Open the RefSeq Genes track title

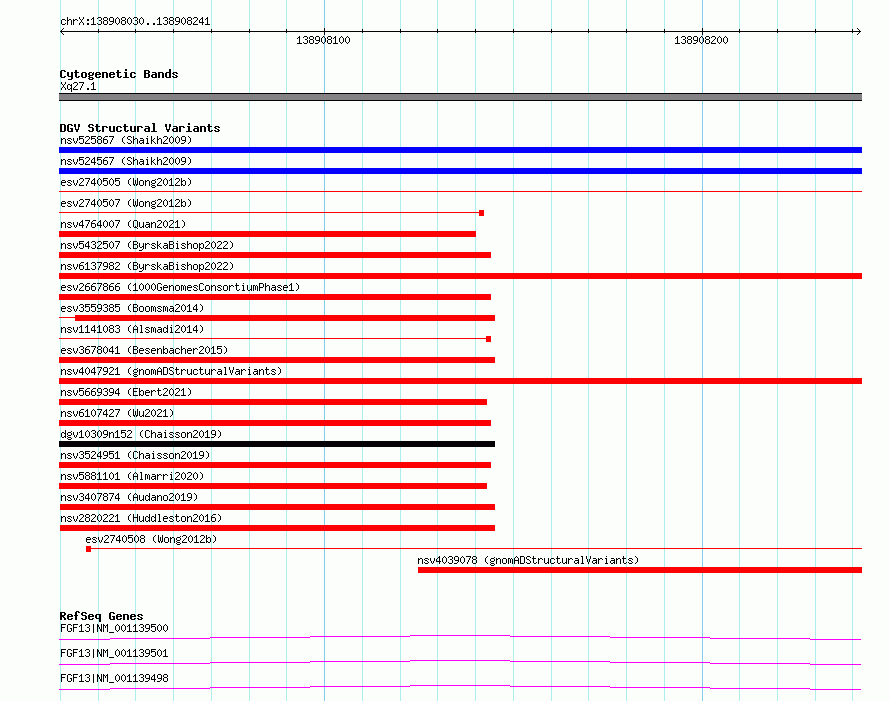tap(101, 616)
